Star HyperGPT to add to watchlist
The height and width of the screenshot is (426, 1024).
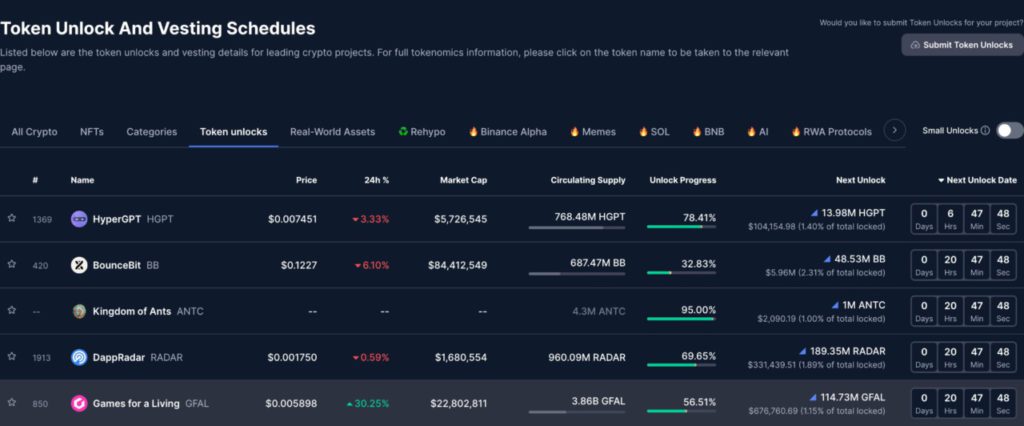12,218
